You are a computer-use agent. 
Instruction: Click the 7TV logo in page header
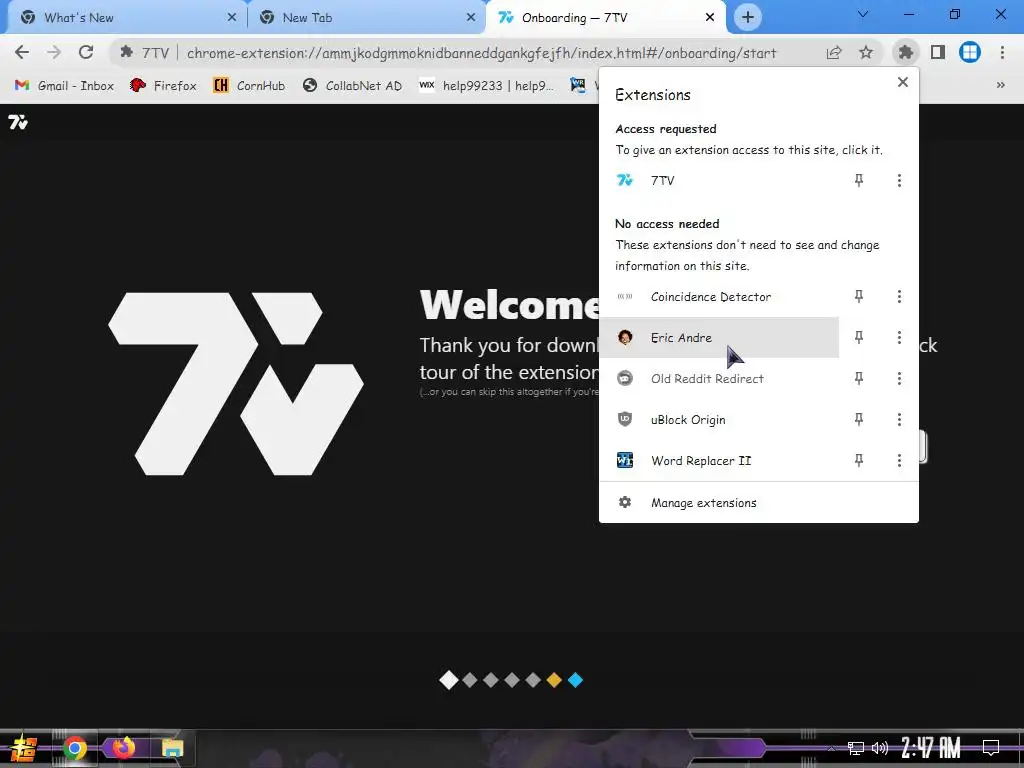18,122
